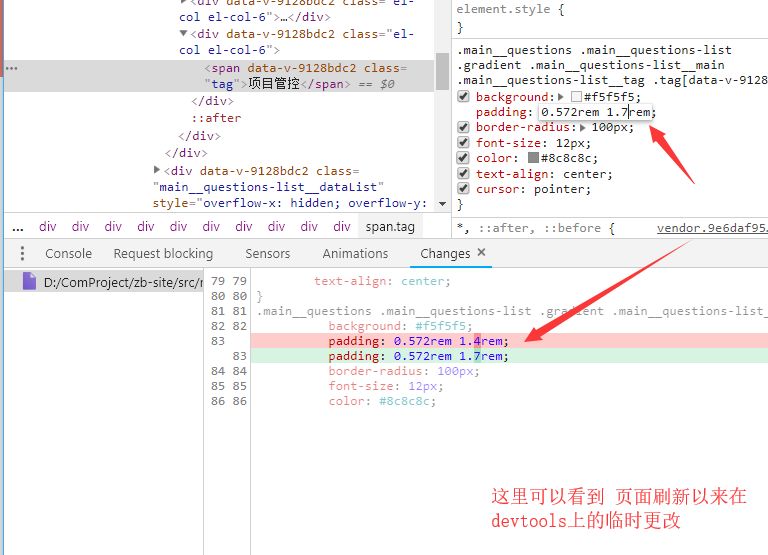The image size is (768, 555).
Task: Open the Animations tab
Action: 355,254
